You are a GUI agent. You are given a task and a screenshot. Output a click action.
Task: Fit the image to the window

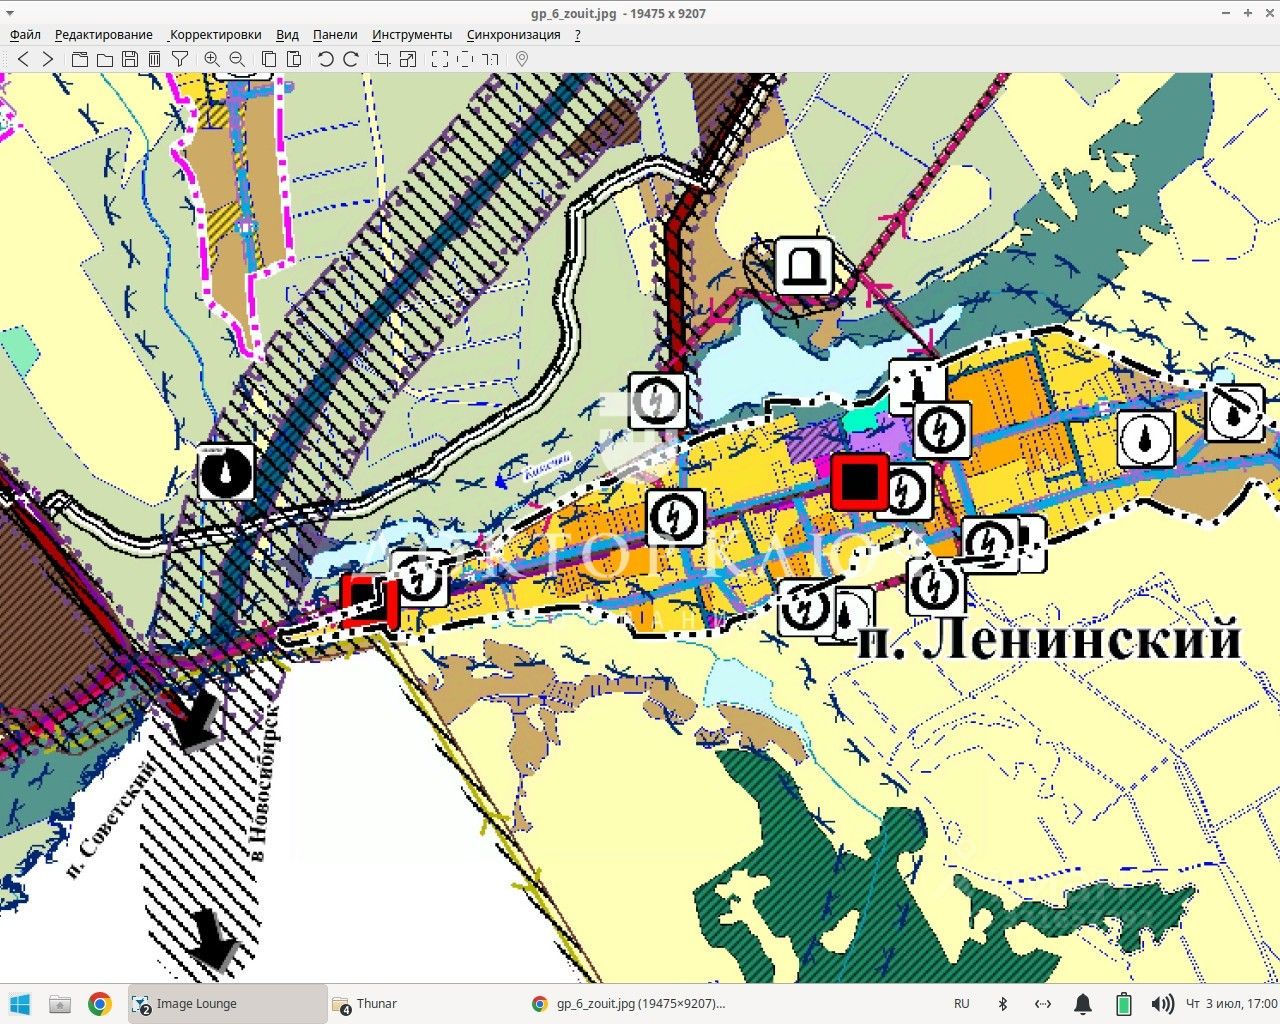tap(465, 59)
